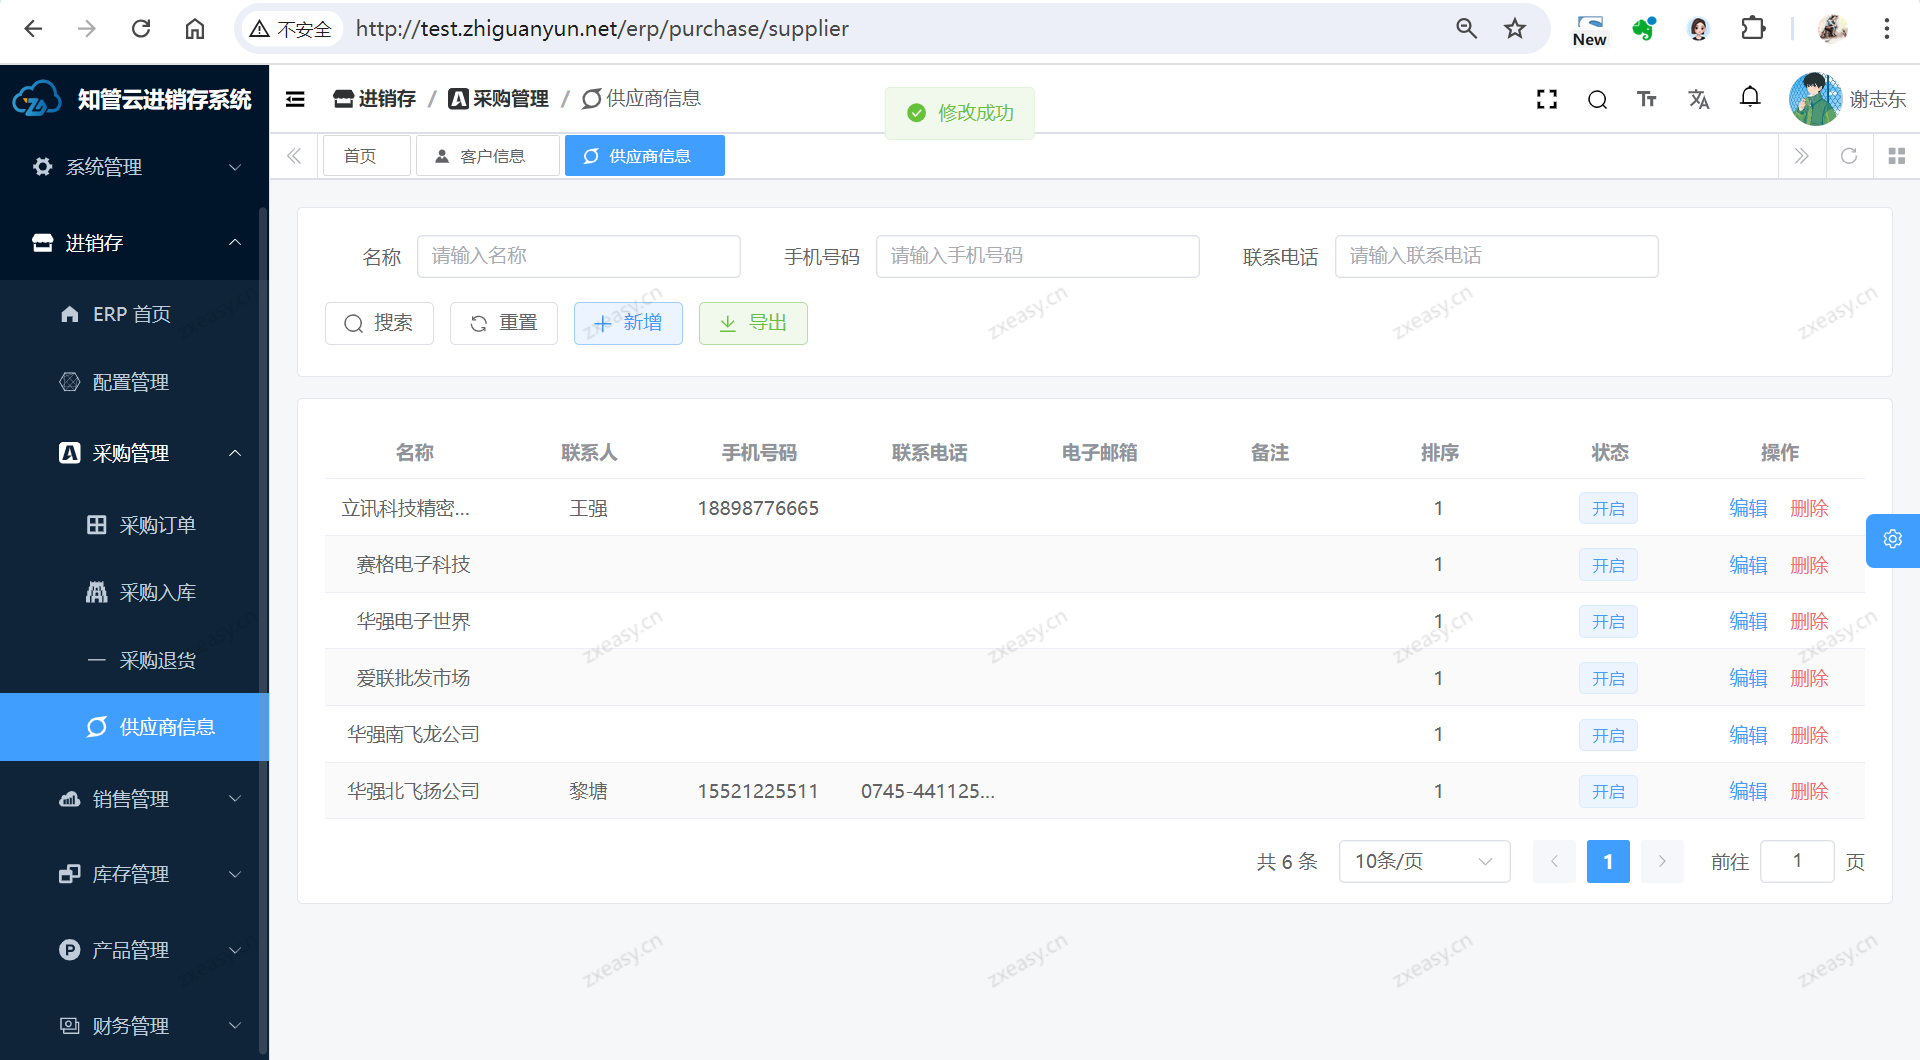This screenshot has height=1060, width=1920.
Task: Open the header search magnifier icon
Action: coord(1597,99)
